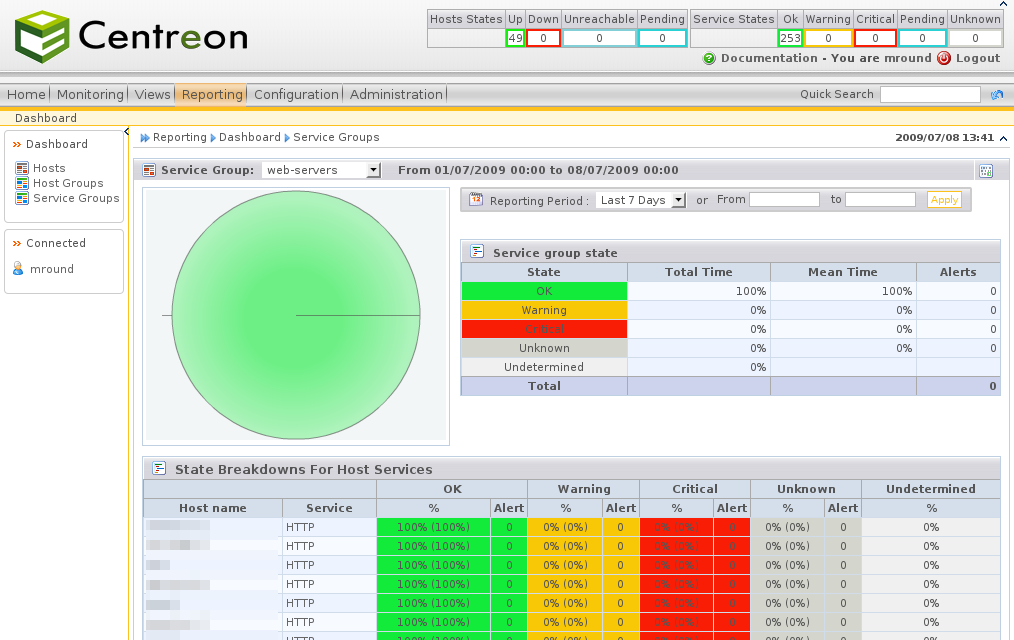Viewport: 1014px width, 640px height.
Task: Click the mround user icon
Action: (x=18, y=269)
